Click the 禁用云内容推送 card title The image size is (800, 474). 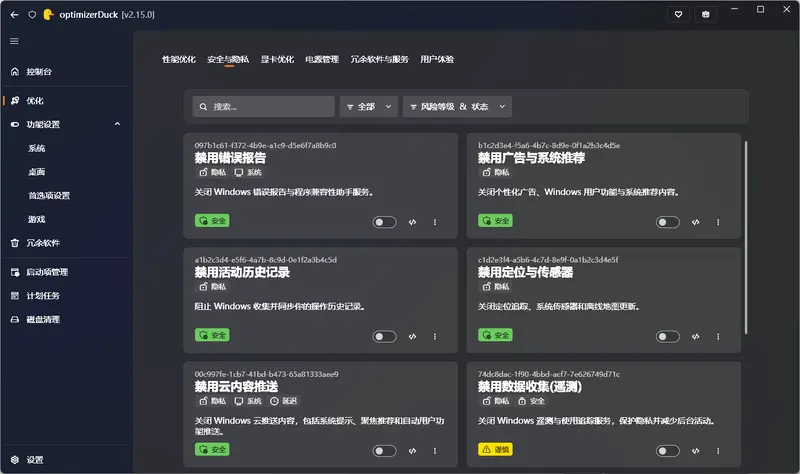pyautogui.click(x=236, y=387)
